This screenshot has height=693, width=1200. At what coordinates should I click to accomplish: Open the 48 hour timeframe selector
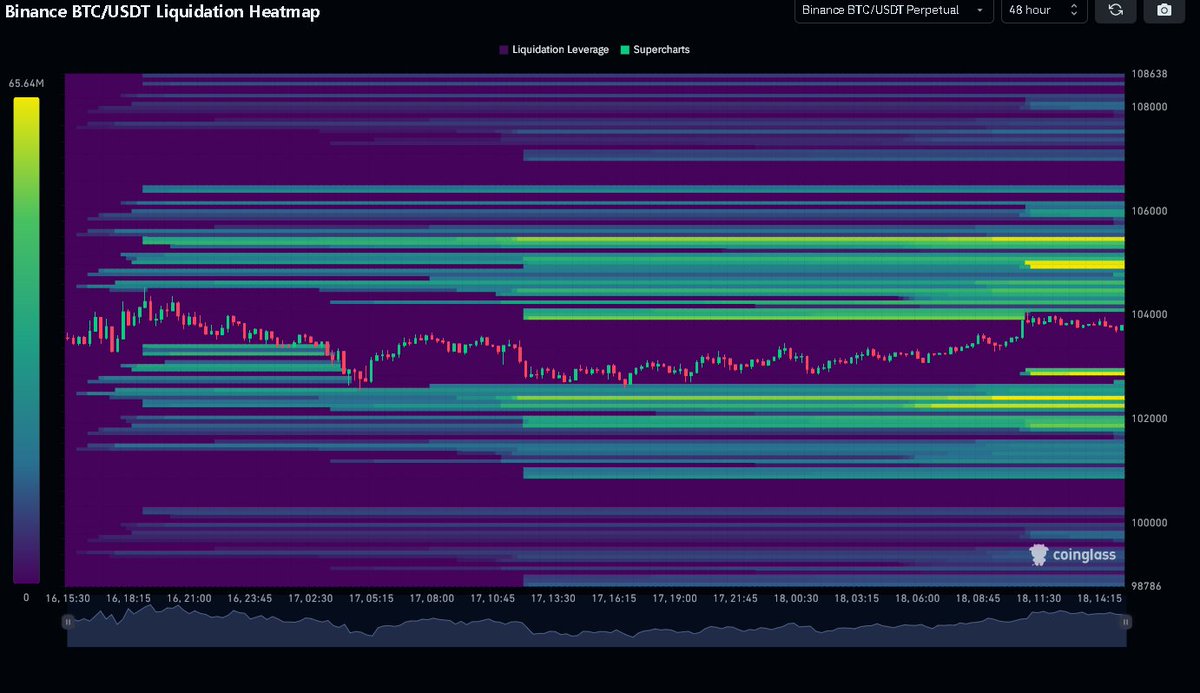(1044, 10)
